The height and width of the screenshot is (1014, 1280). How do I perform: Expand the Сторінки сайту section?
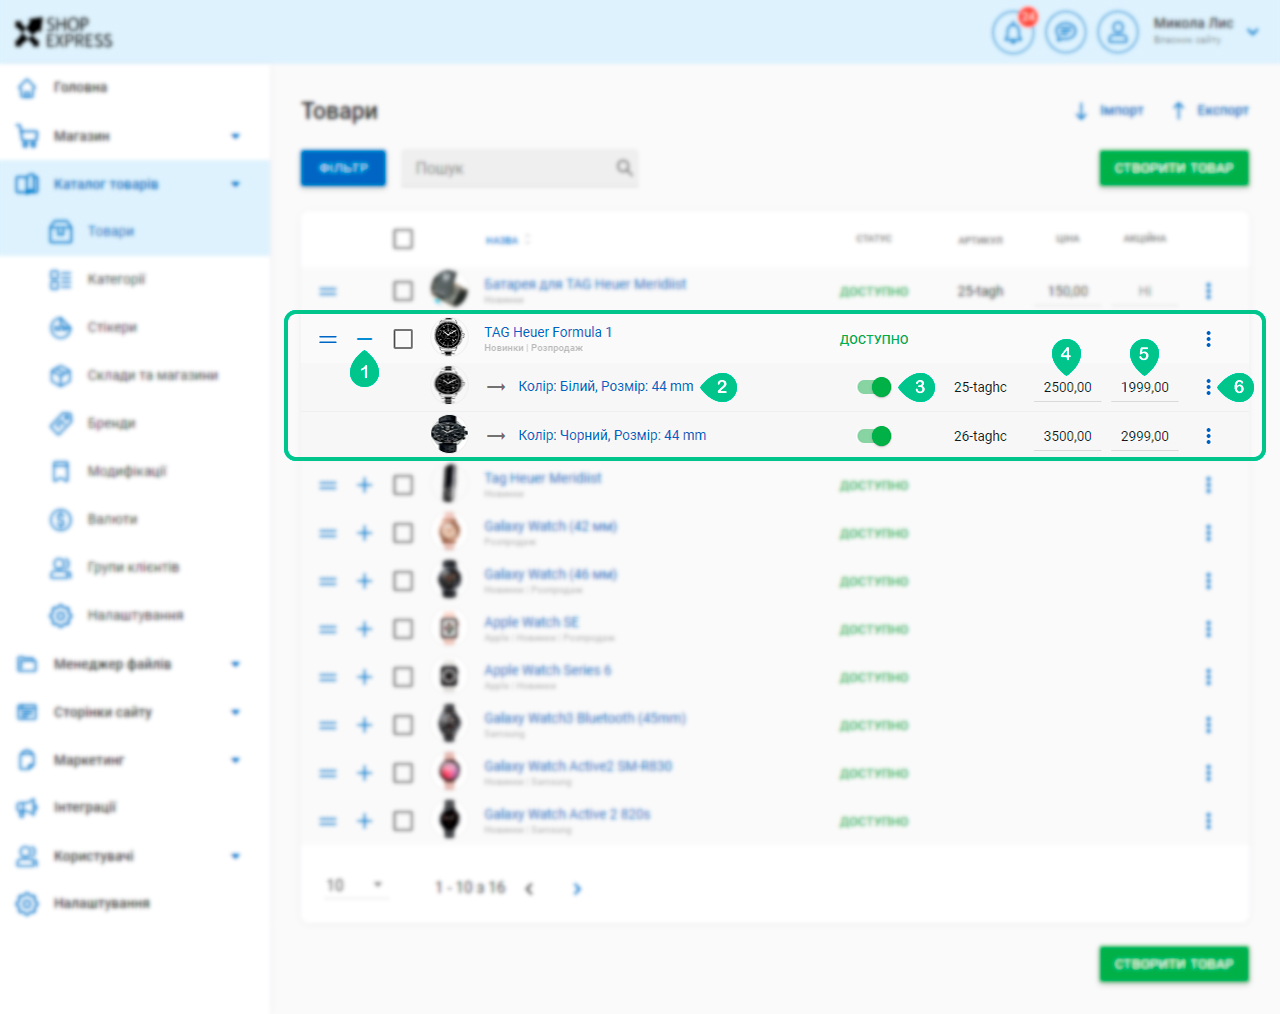coord(235,712)
